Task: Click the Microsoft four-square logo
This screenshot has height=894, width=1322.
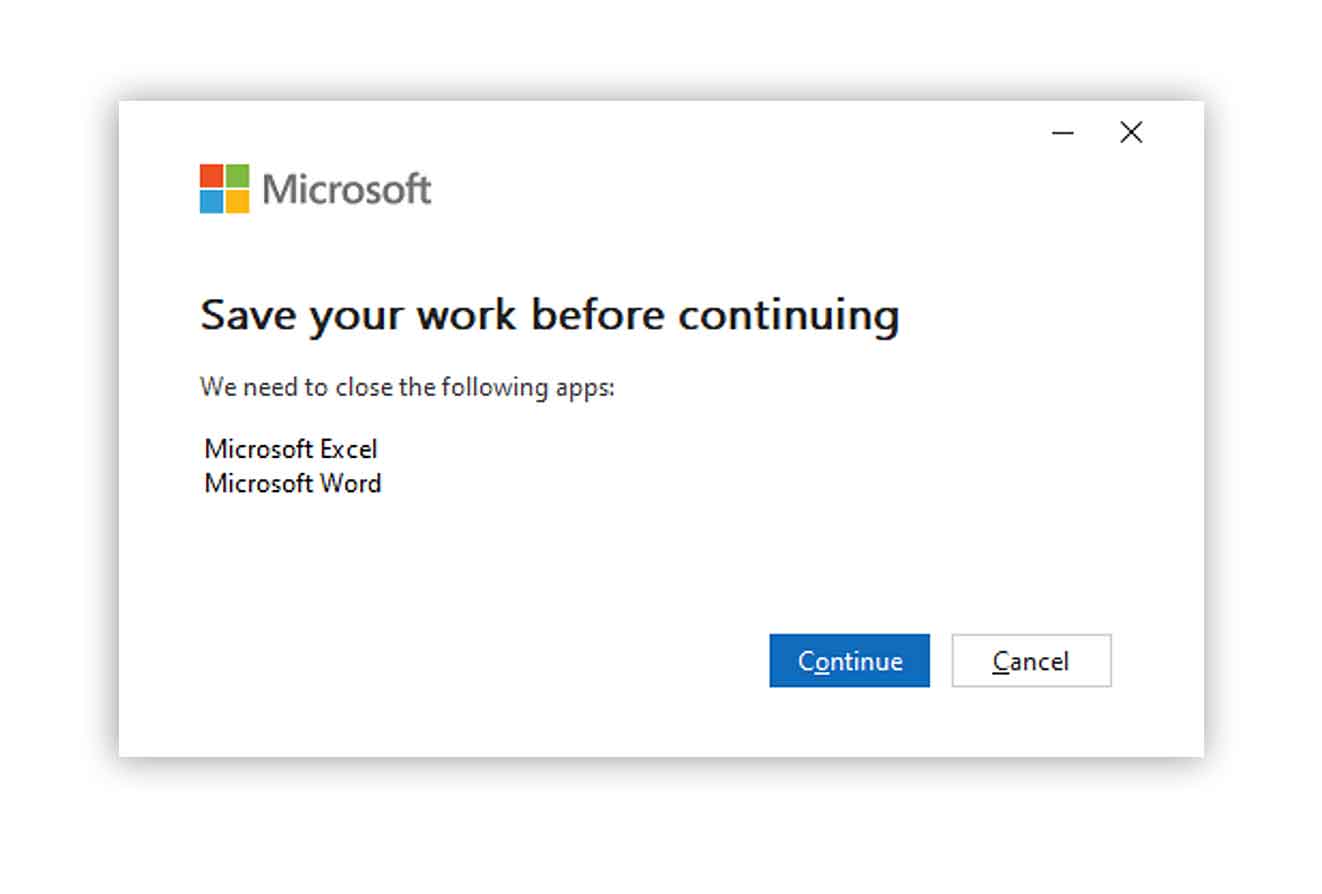Action: (224, 189)
